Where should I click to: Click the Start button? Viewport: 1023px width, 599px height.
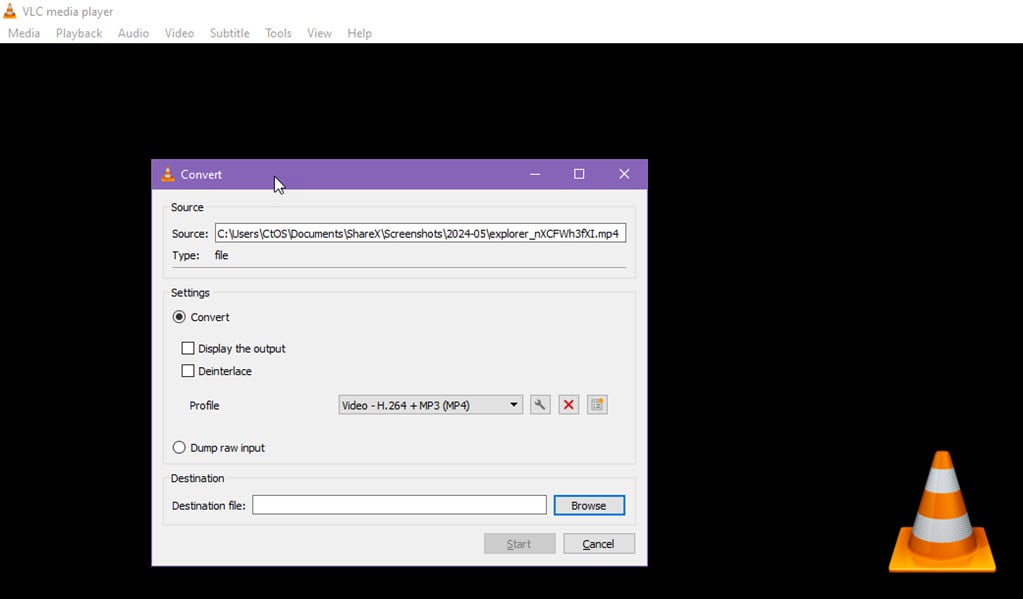519,544
